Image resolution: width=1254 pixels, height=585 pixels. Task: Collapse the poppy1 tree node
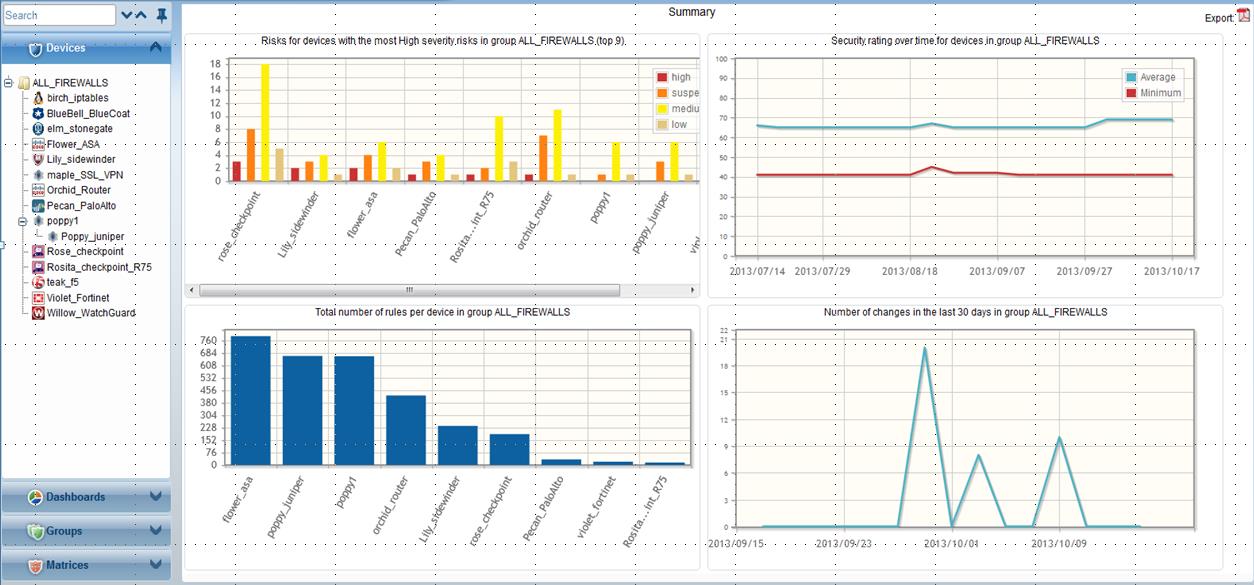pos(23,221)
